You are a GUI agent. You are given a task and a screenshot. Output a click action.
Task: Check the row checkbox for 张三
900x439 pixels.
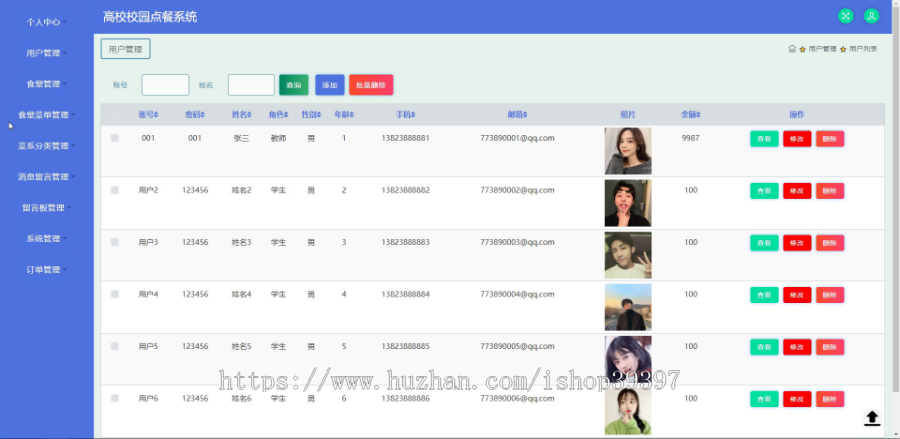click(x=115, y=138)
